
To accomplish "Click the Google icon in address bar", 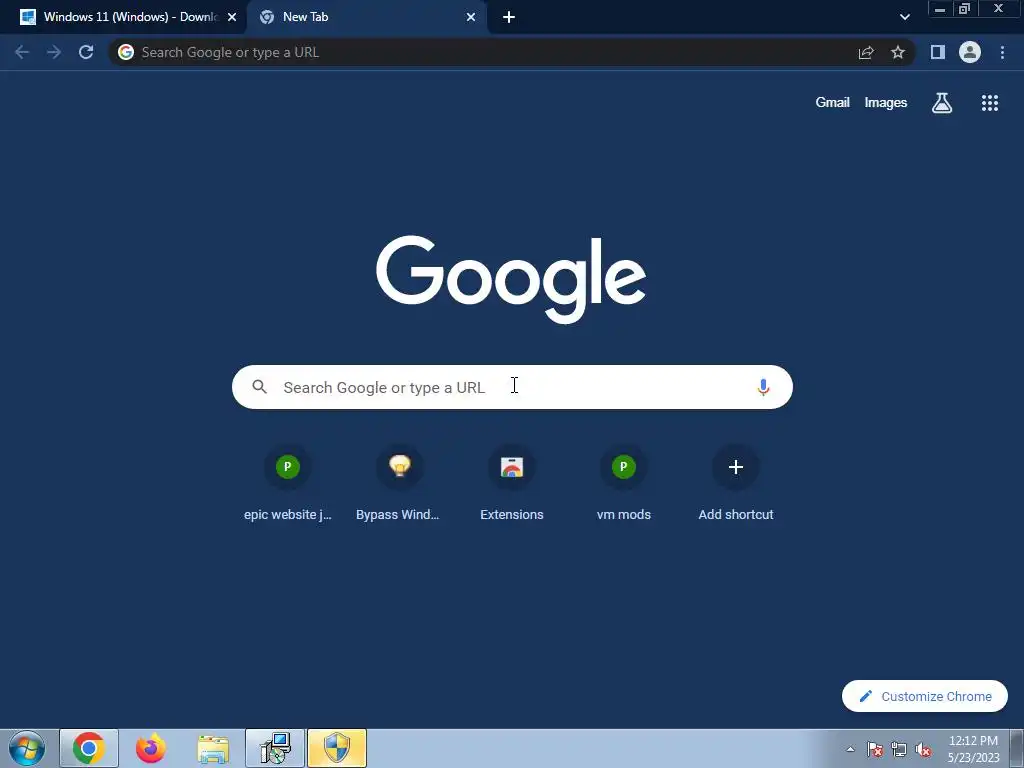I will click(126, 52).
